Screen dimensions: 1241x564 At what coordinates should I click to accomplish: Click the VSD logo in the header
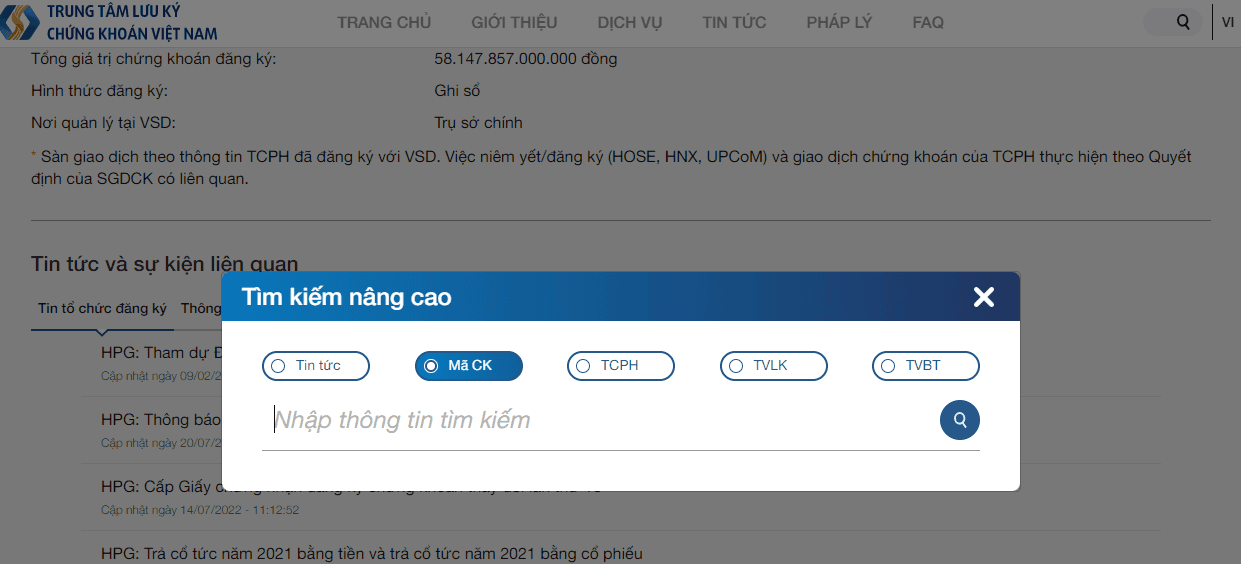point(110,22)
